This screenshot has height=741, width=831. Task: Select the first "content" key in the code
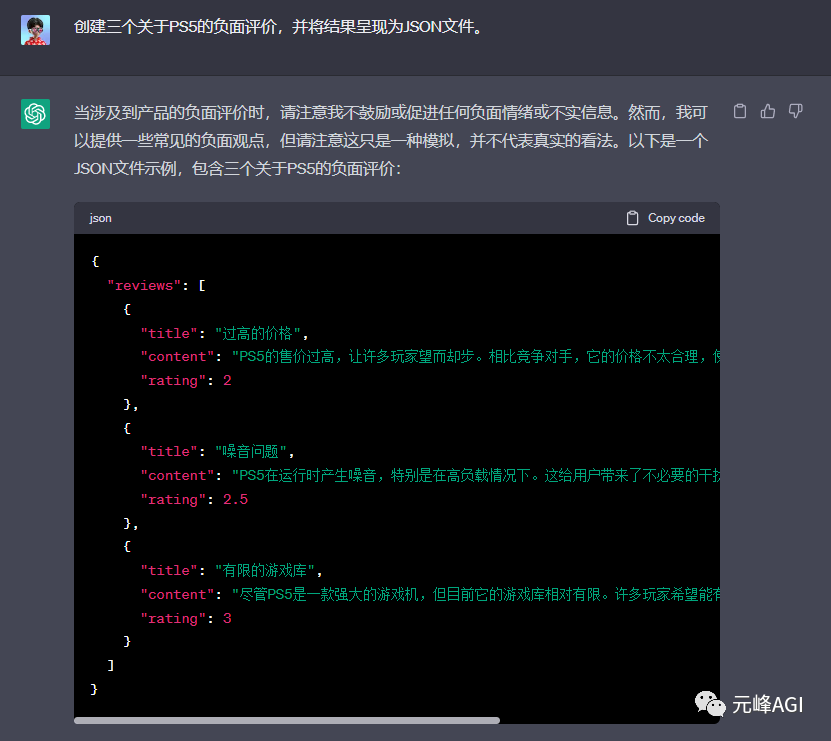176,356
